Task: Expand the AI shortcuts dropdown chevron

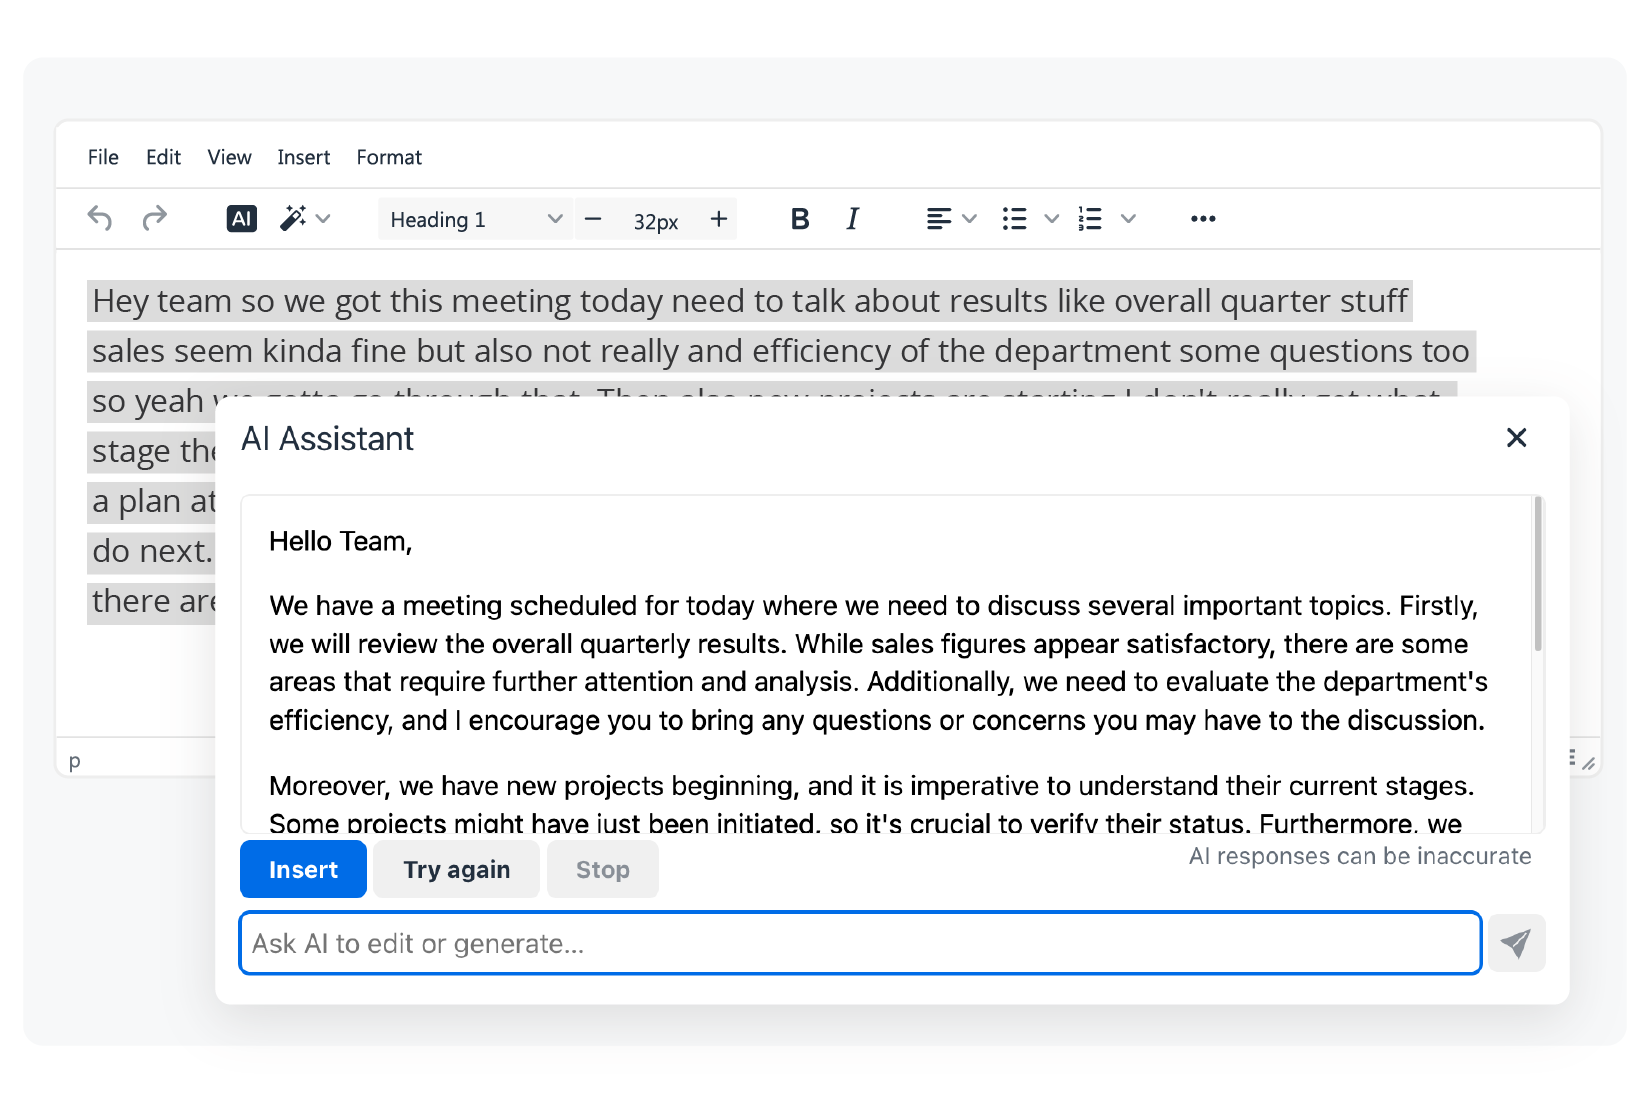Action: pos(323,218)
